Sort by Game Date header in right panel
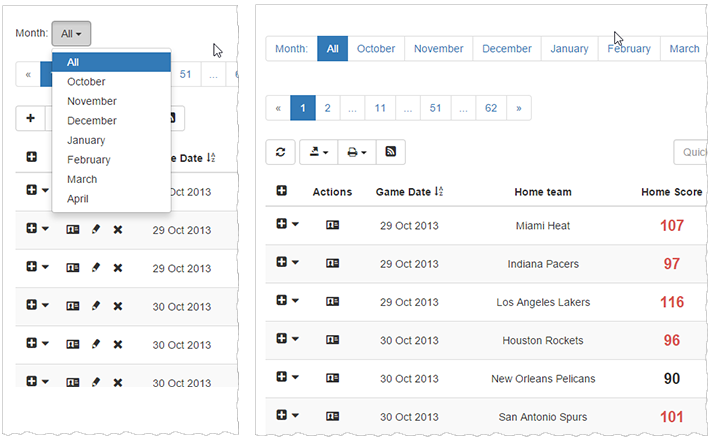Viewport: 710px width, 441px height. pos(409,192)
